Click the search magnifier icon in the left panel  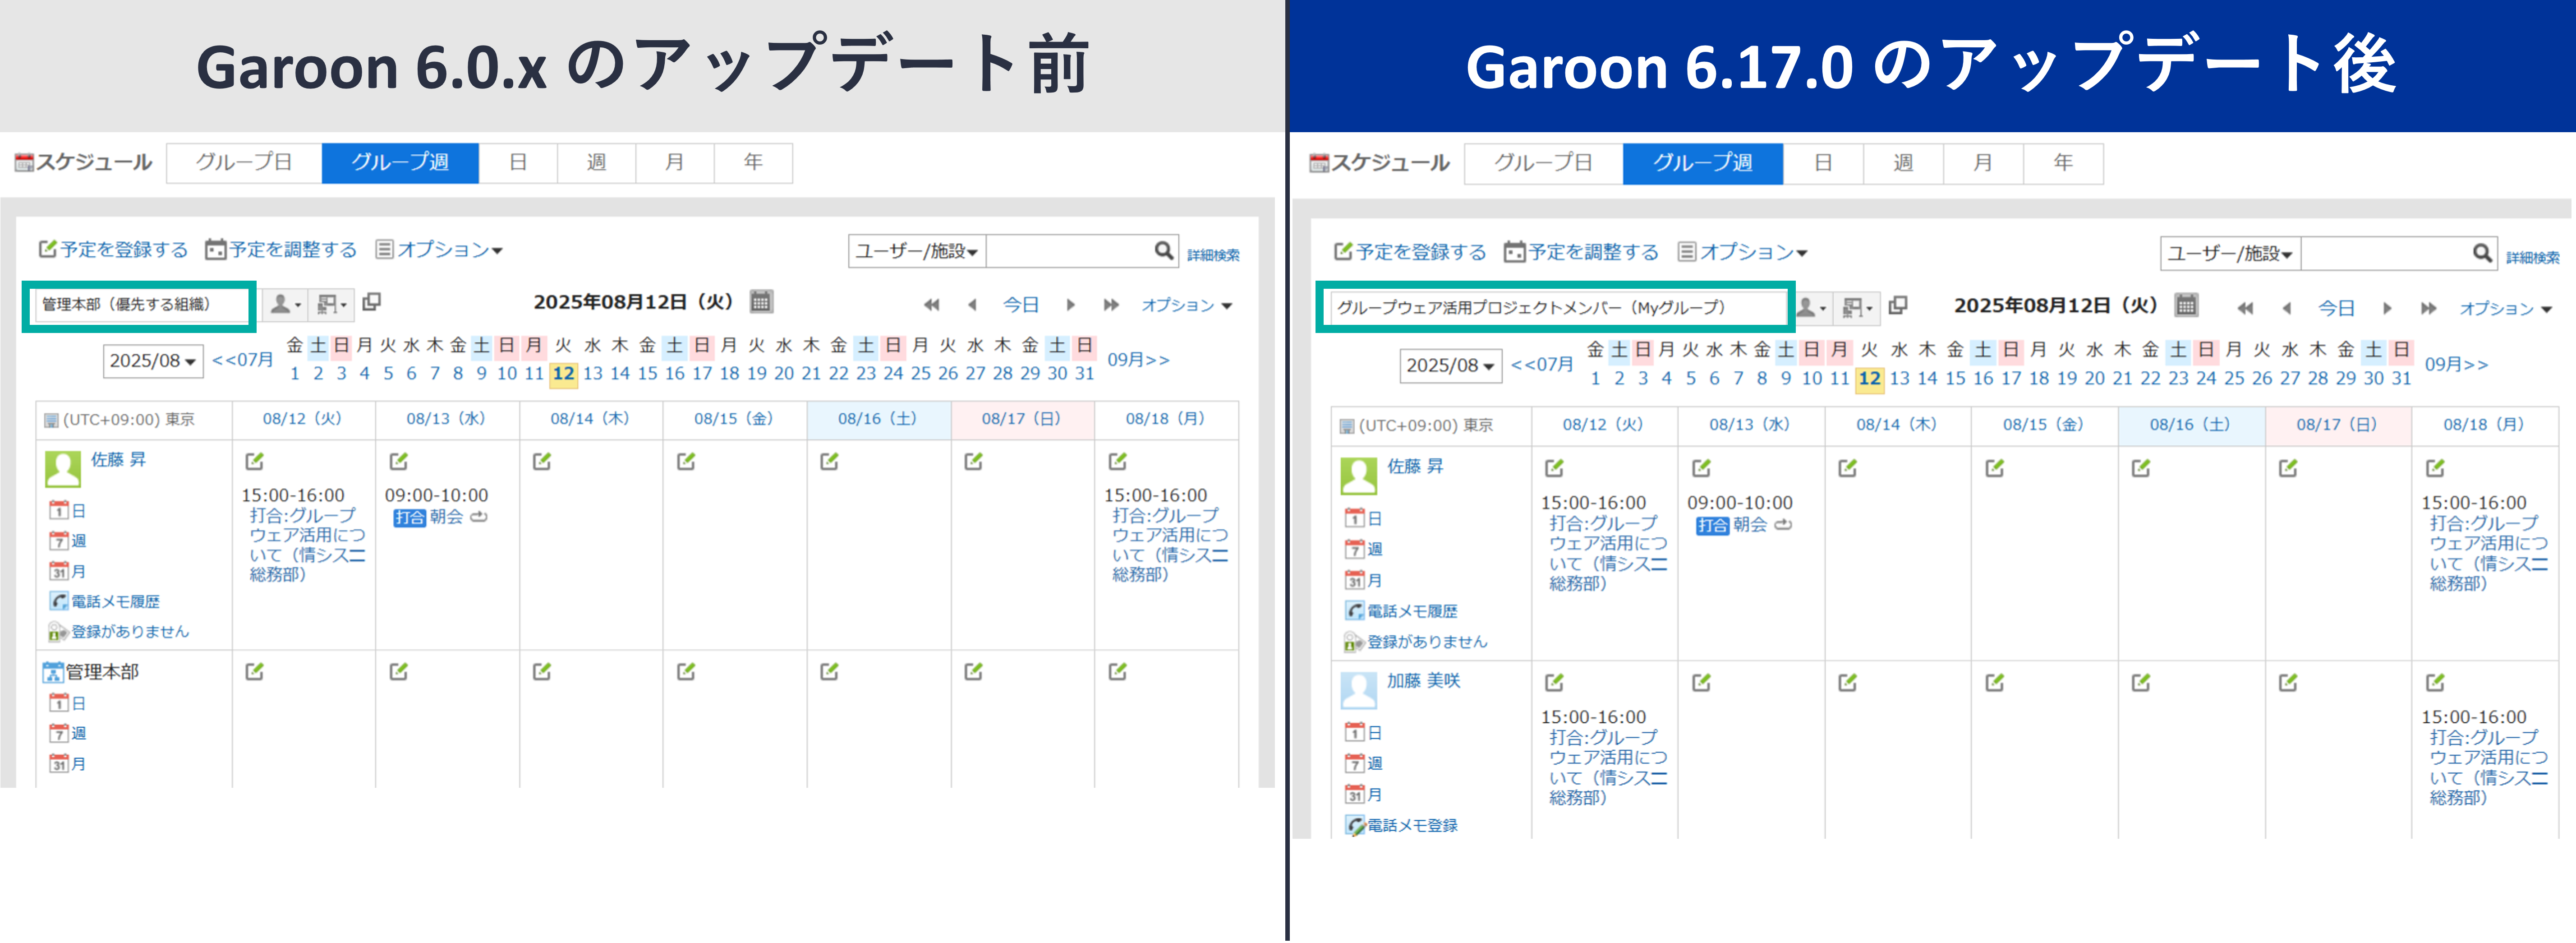(x=1164, y=250)
